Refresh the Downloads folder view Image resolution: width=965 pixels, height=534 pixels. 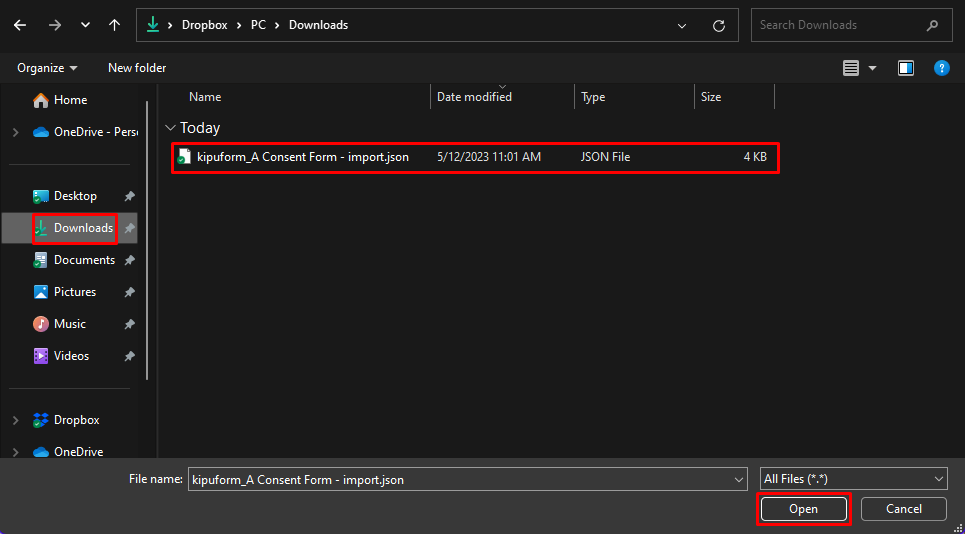click(718, 25)
